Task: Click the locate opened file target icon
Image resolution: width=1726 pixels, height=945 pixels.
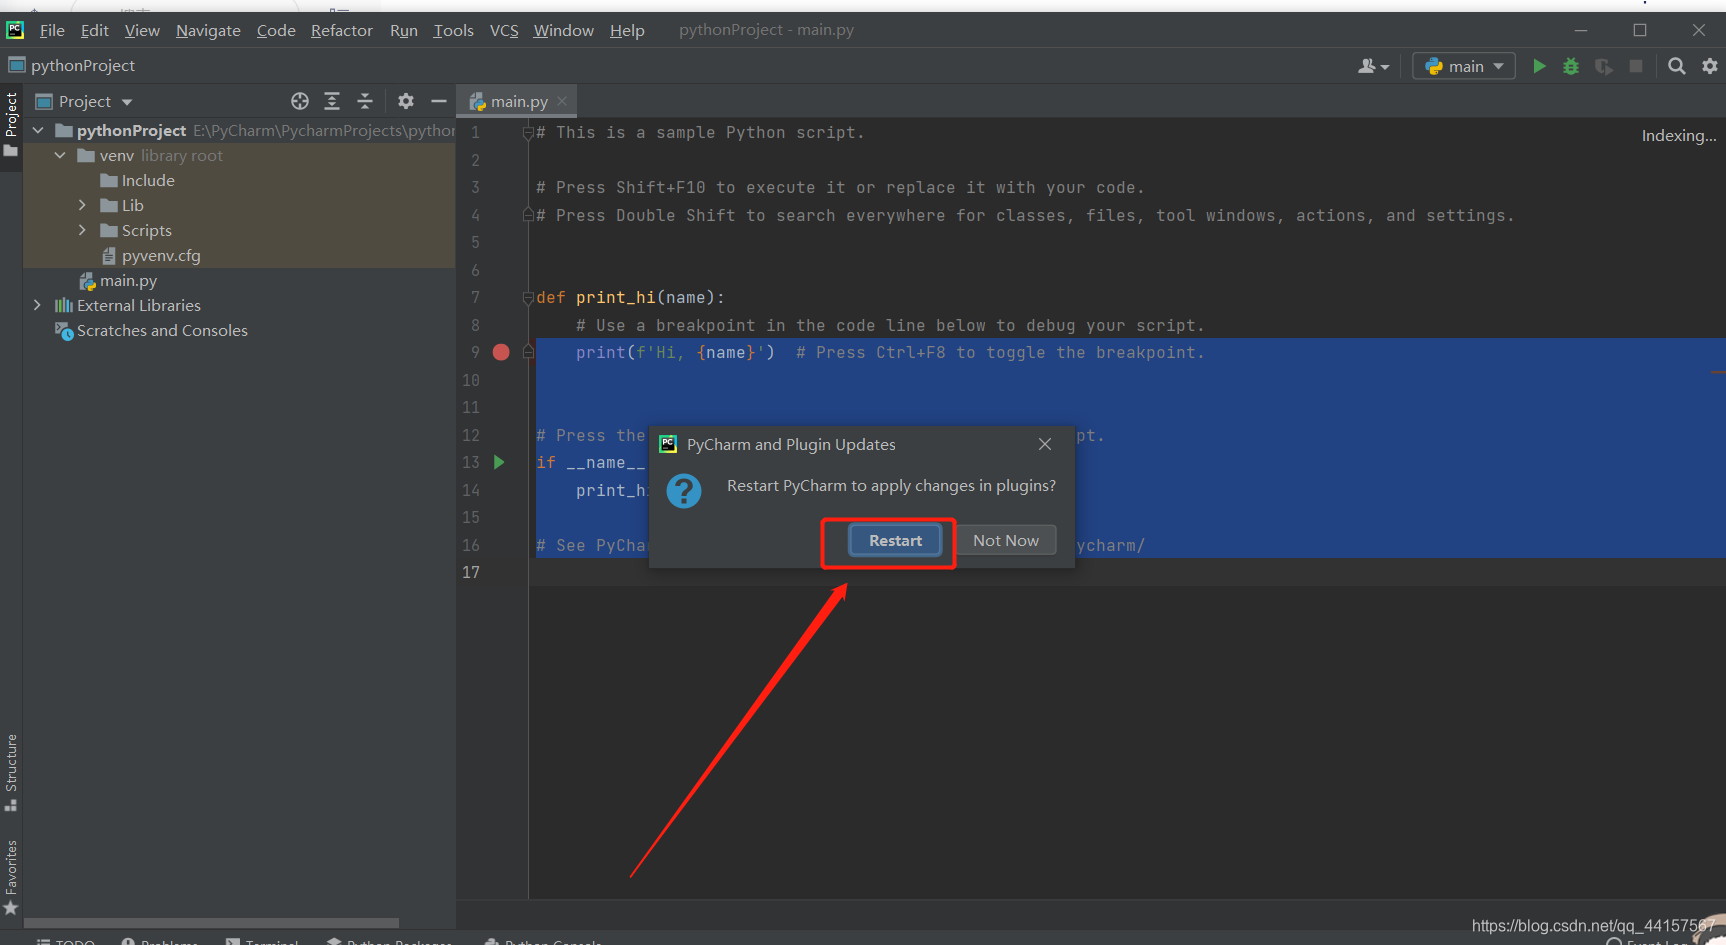Action: tap(300, 101)
